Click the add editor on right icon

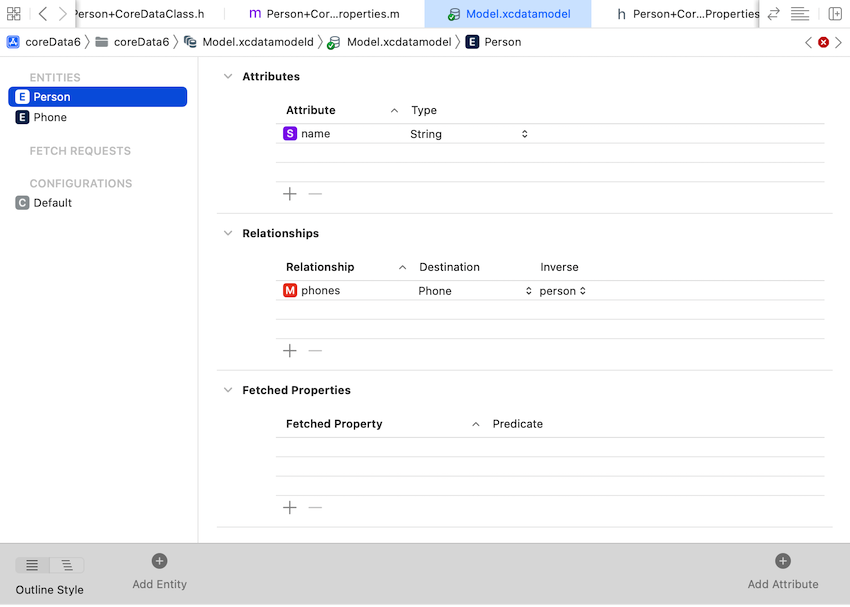point(835,14)
